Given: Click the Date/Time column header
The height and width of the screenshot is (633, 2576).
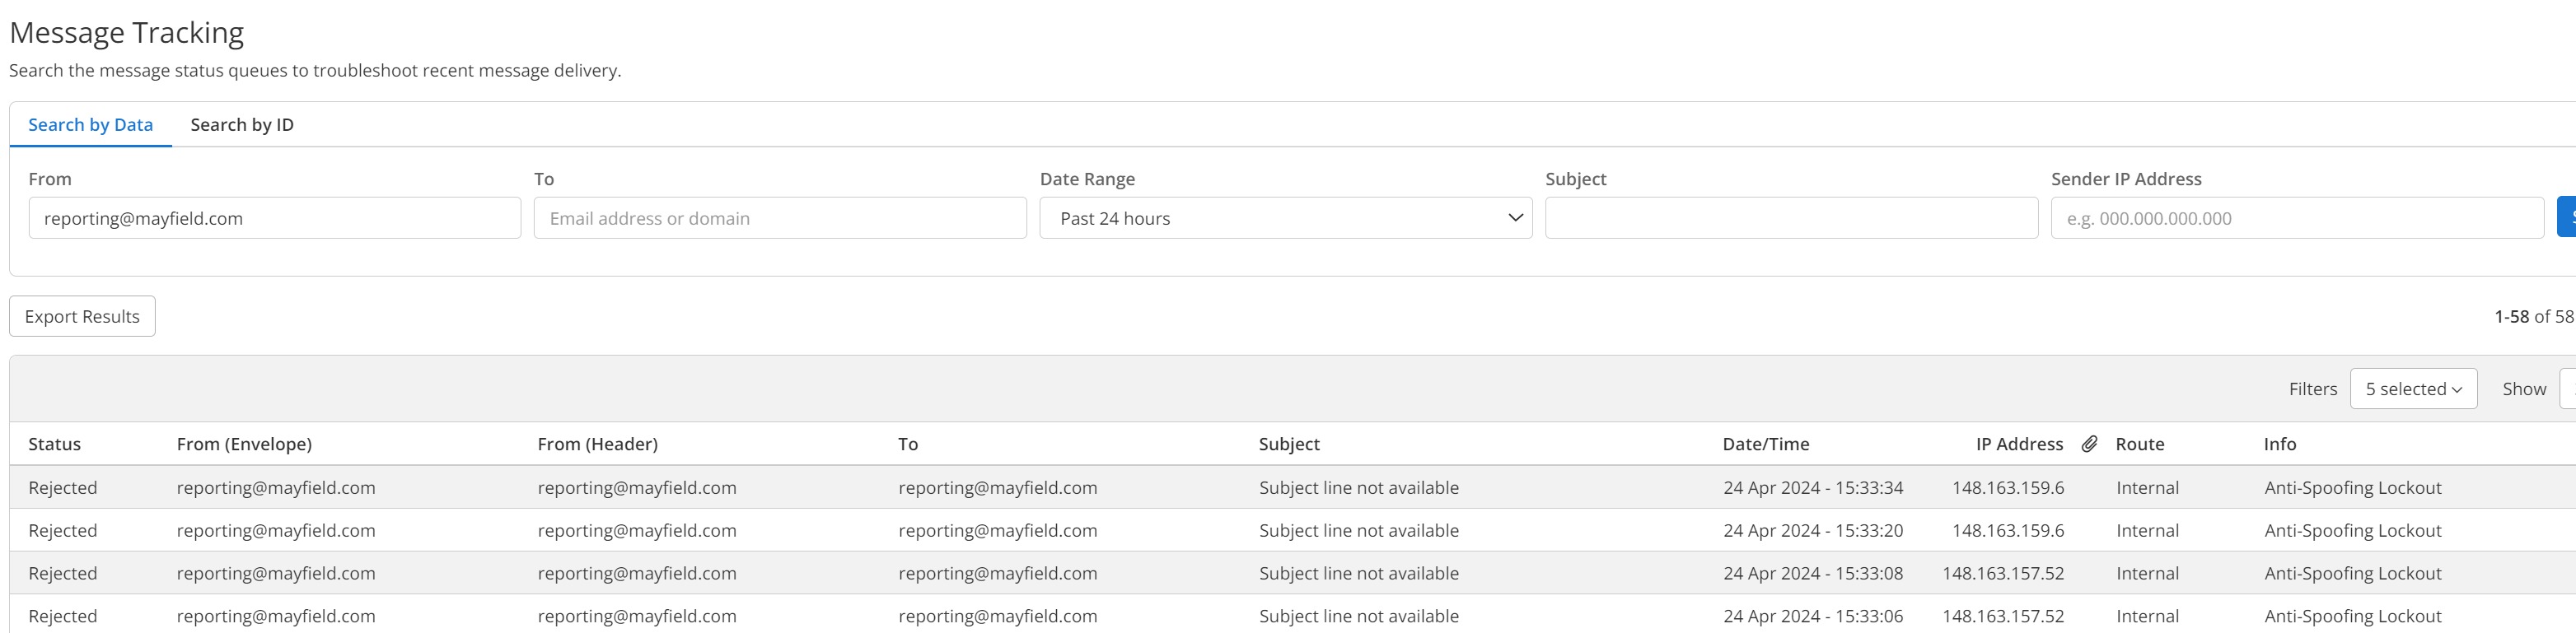Looking at the screenshot, I should 1766,444.
